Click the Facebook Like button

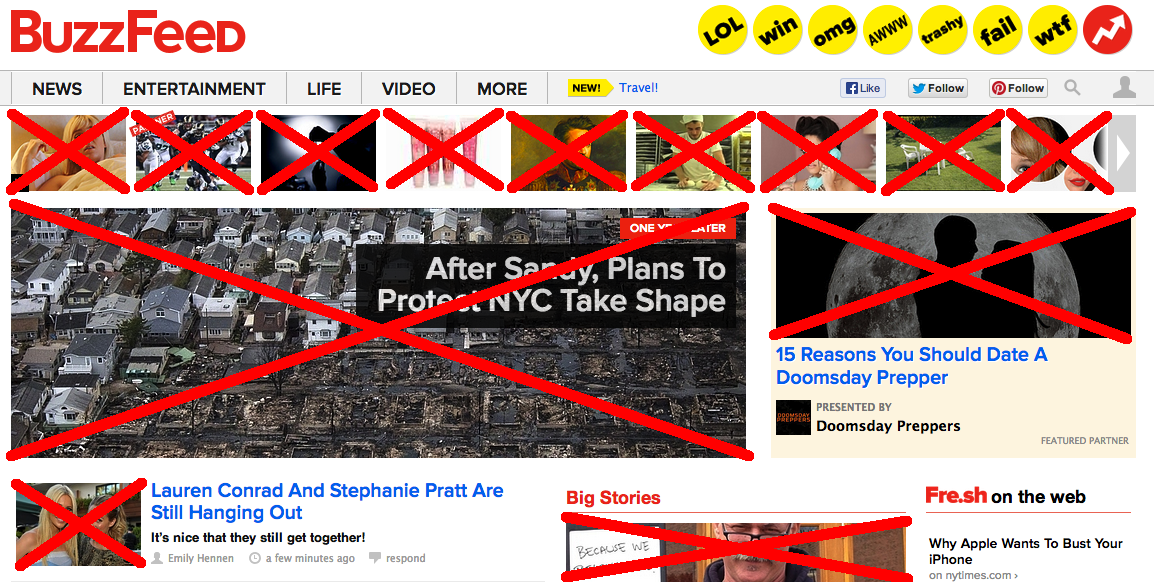coord(863,88)
